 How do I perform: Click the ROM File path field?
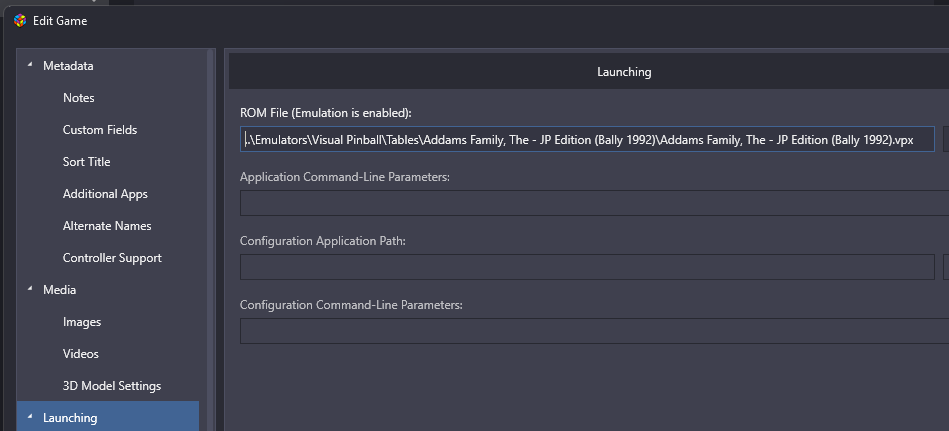pos(587,139)
